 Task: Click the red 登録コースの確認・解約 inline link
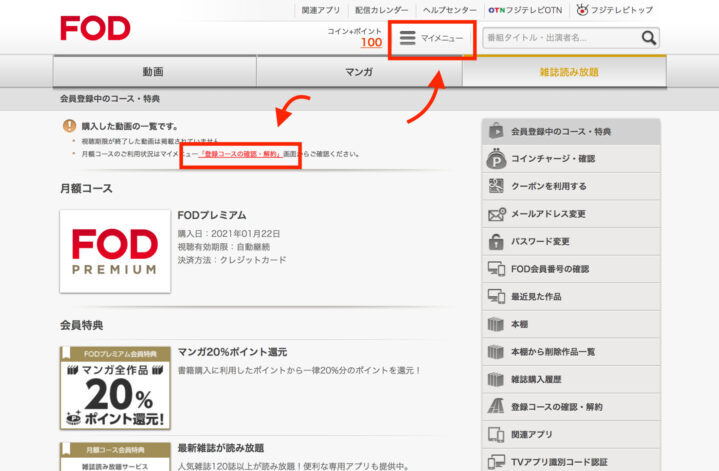pyautogui.click(x=240, y=154)
